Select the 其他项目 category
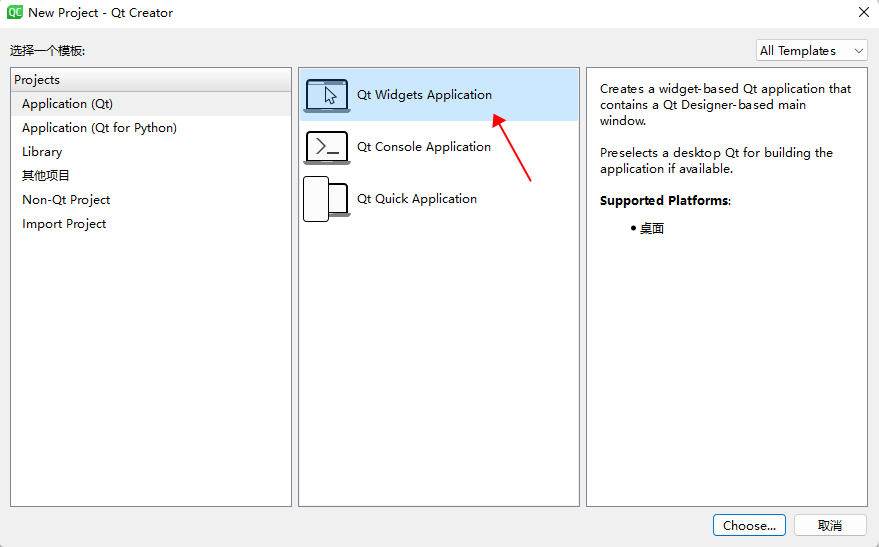 click(x=151, y=175)
